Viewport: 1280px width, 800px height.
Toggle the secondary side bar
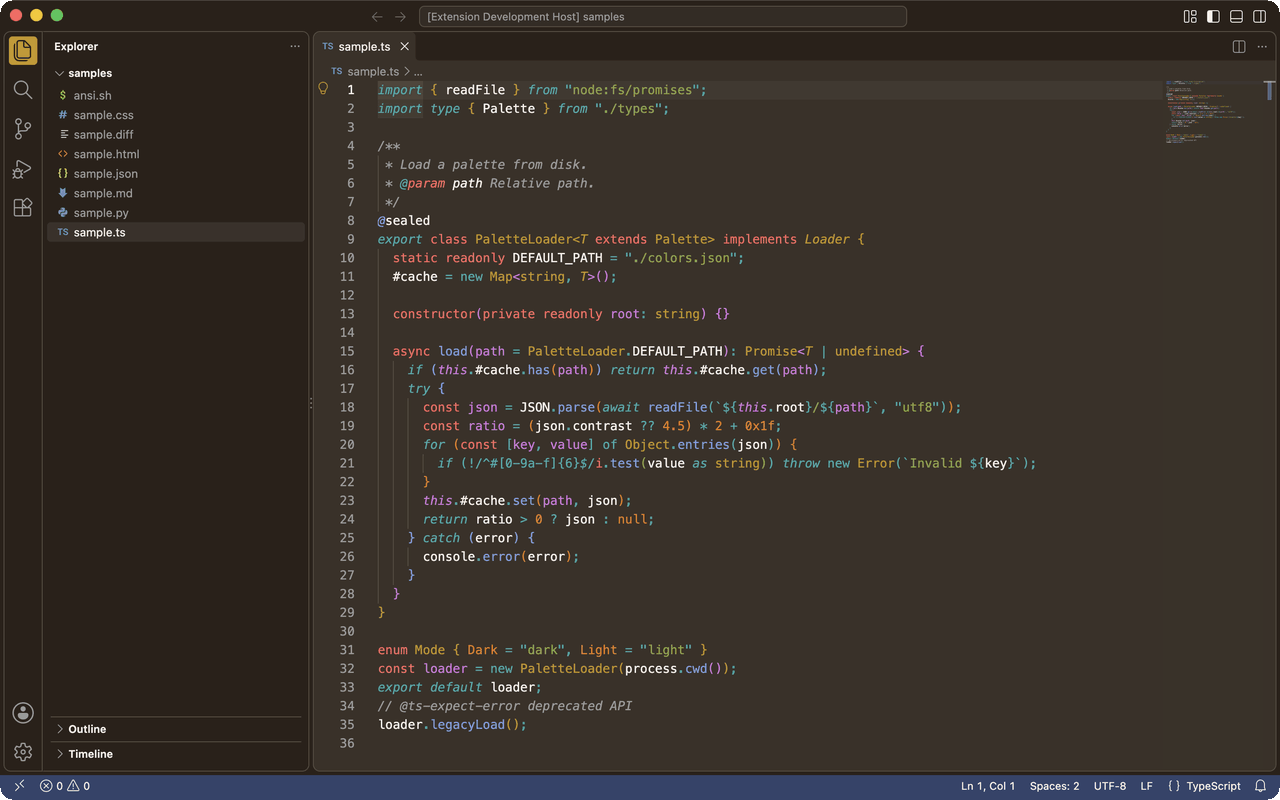coord(1259,17)
